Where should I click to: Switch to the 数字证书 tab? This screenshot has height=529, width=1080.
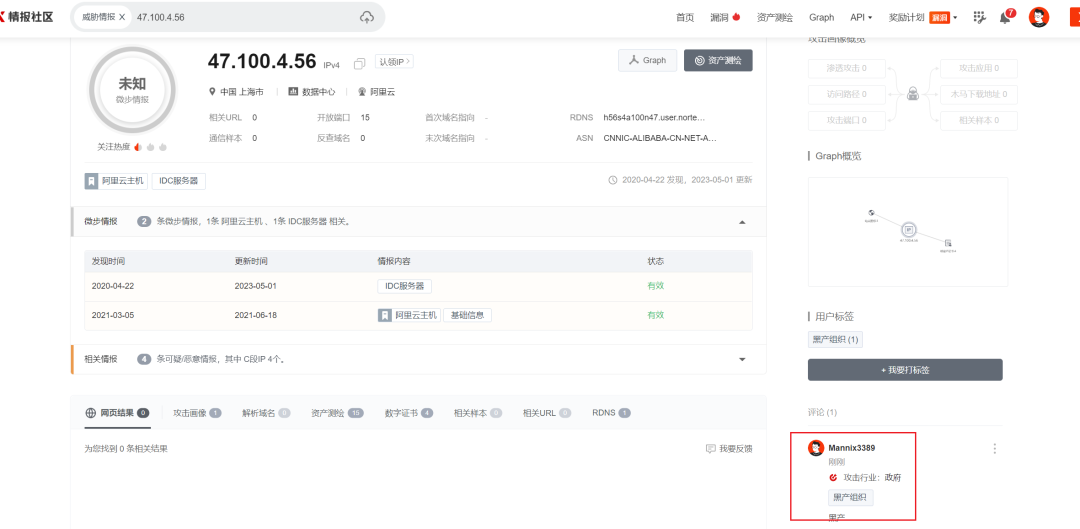coord(408,412)
